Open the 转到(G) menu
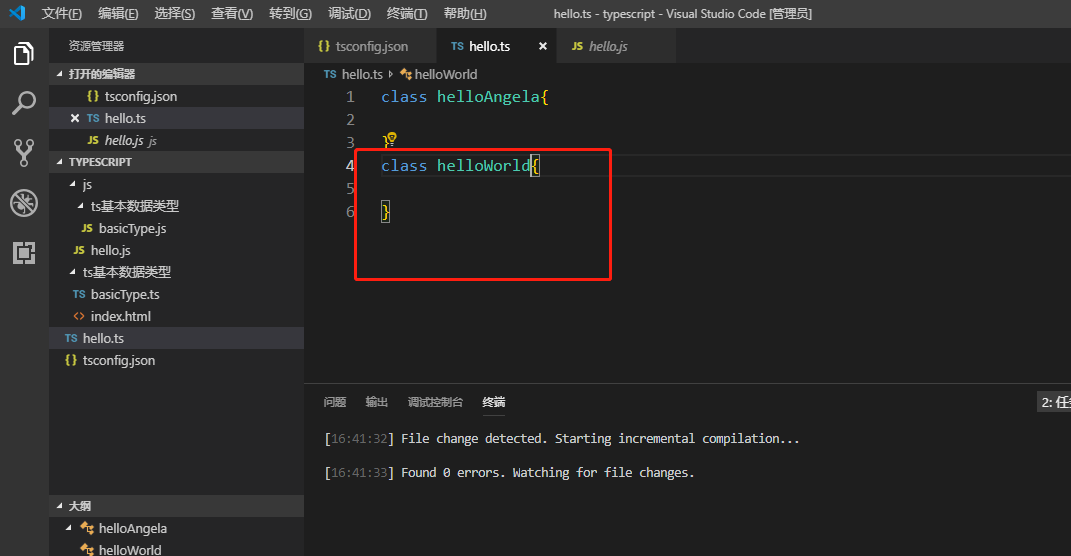The height and width of the screenshot is (556, 1071). pos(290,13)
